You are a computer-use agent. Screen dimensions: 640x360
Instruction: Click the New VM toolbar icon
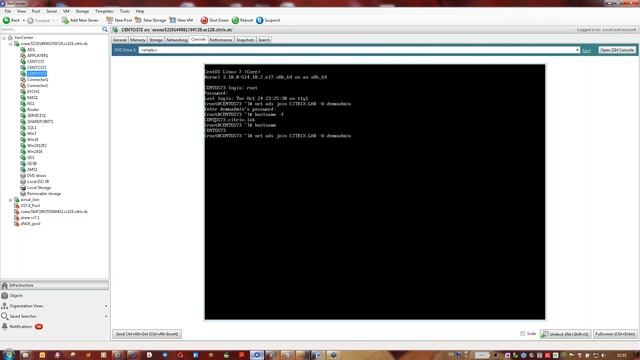[173, 20]
